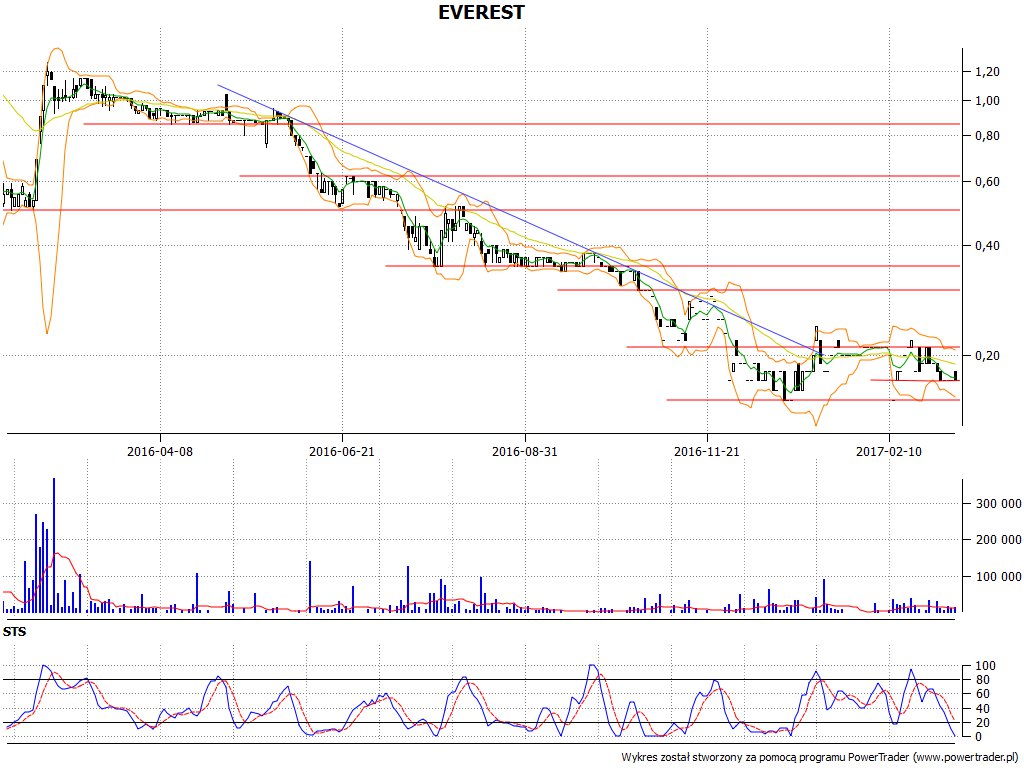This screenshot has height=768, width=1024.
Task: Click the 0,80 price axis label
Action: pos(987,136)
